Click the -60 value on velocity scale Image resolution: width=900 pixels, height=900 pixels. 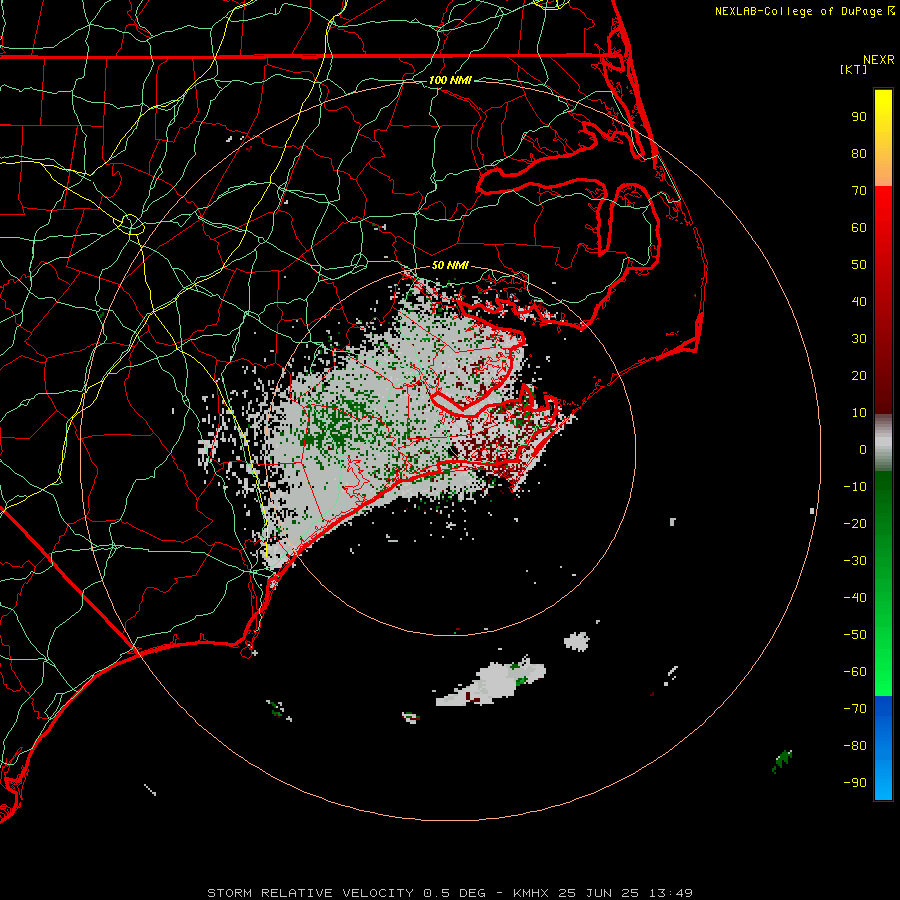point(855,672)
